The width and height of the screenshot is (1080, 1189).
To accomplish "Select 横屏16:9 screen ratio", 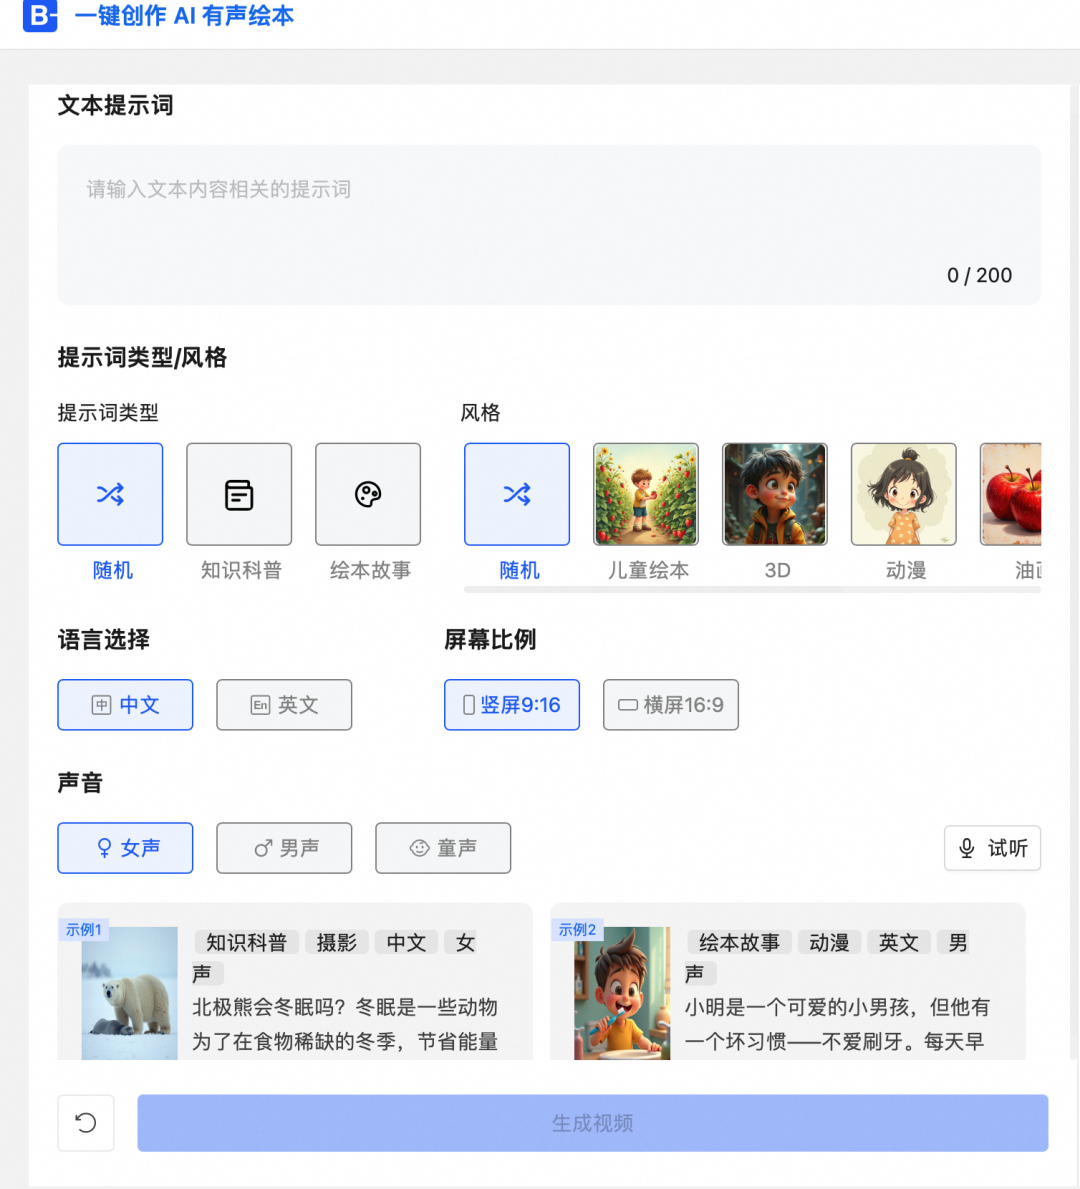I will point(671,704).
